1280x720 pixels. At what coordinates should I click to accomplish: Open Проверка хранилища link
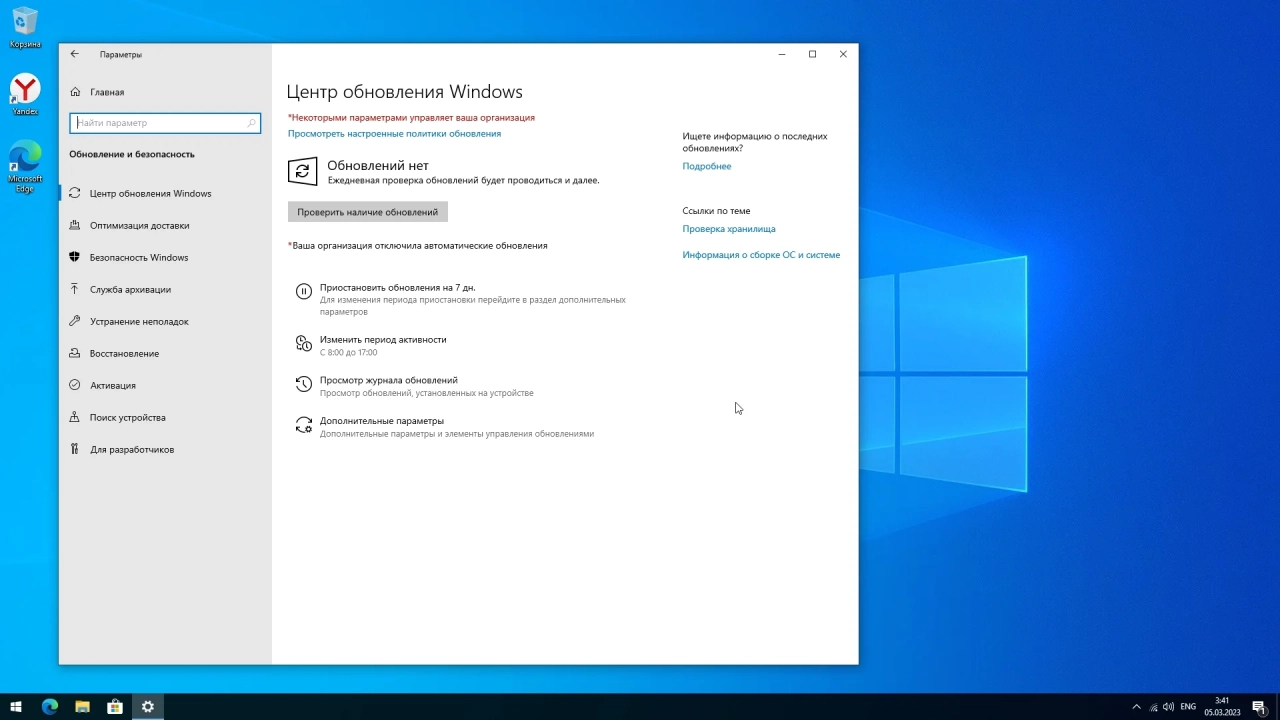click(x=728, y=229)
